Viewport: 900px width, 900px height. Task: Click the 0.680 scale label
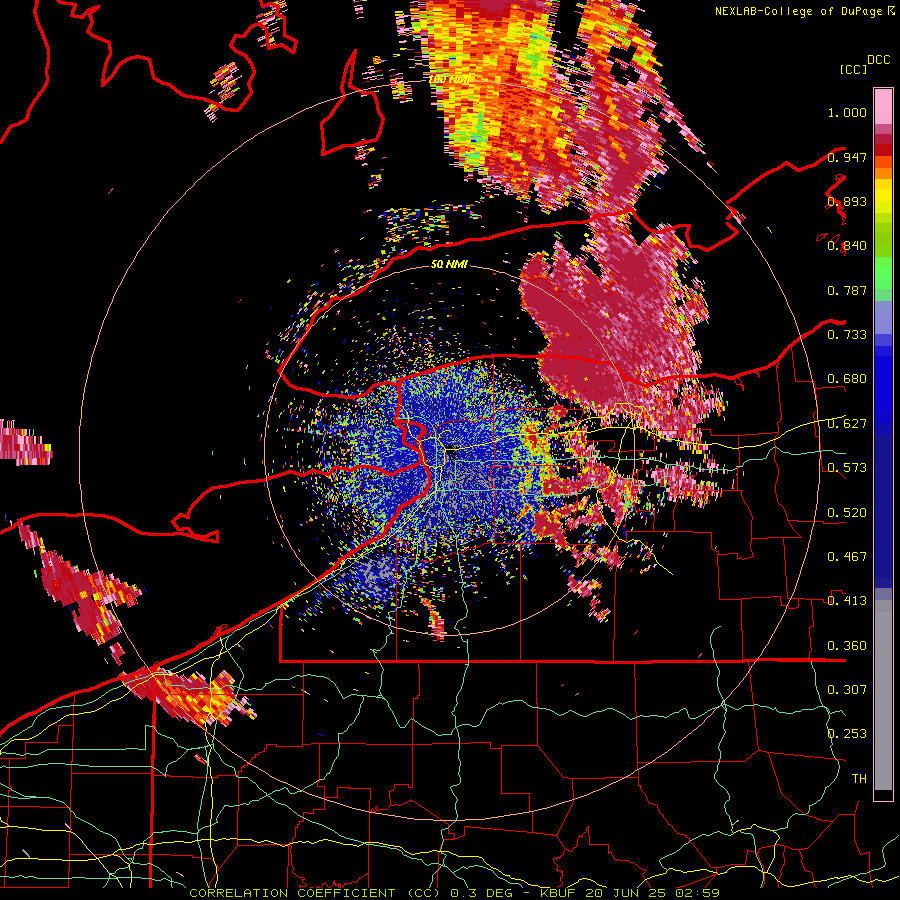(x=847, y=379)
